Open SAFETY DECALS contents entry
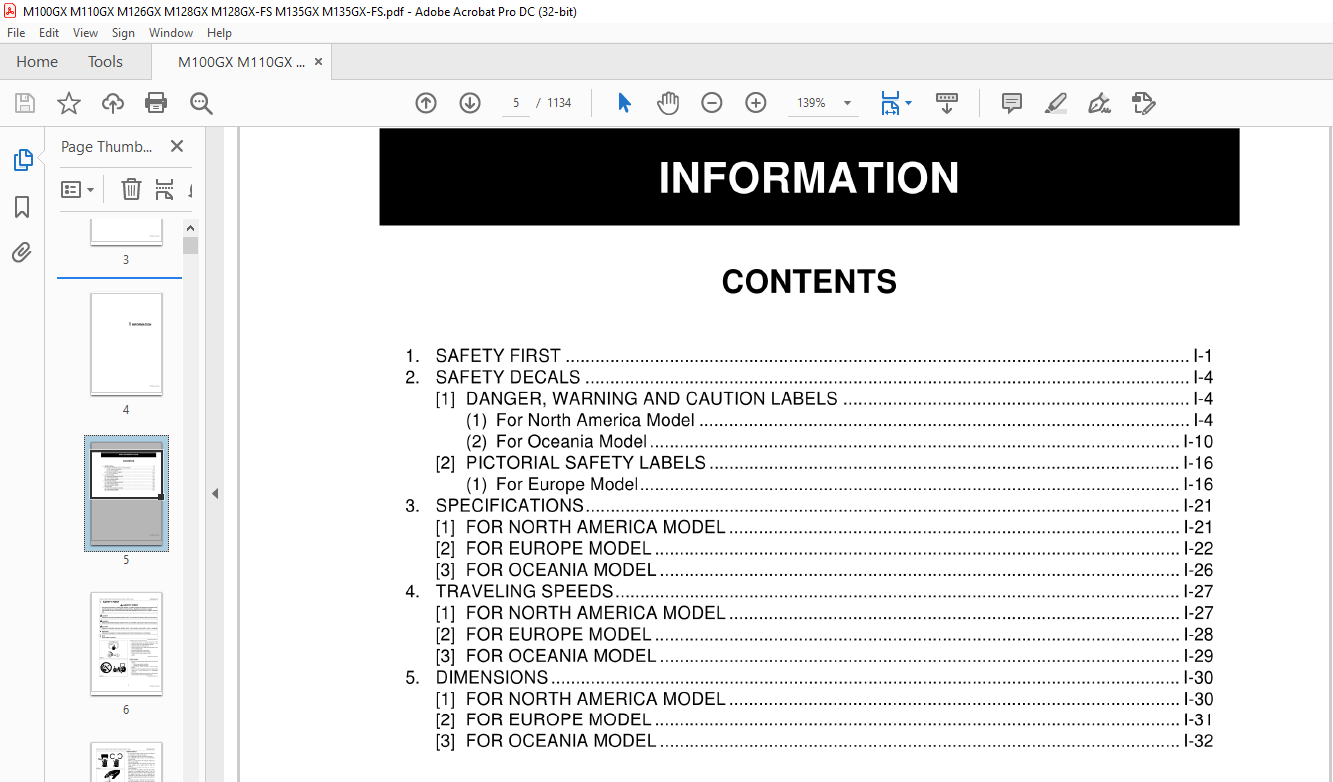Image resolution: width=1333 pixels, height=782 pixels. (x=808, y=377)
